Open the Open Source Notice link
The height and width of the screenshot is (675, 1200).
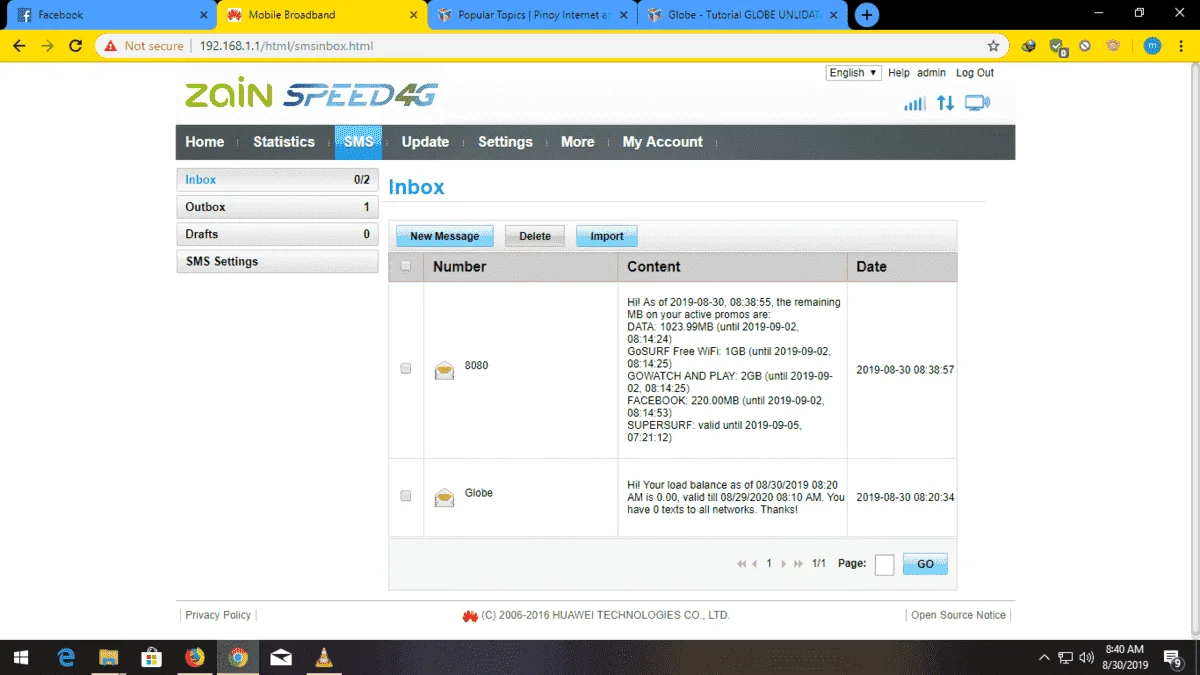point(958,615)
